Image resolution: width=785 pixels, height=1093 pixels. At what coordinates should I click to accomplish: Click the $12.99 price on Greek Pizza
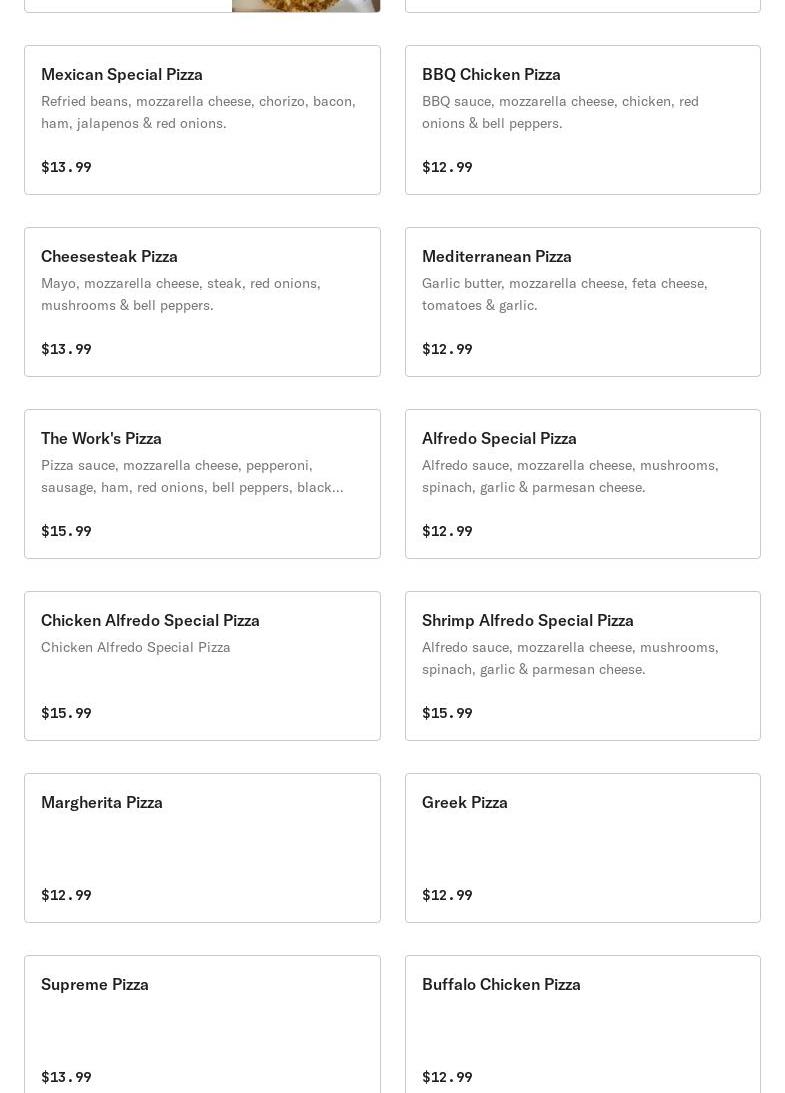447,895
